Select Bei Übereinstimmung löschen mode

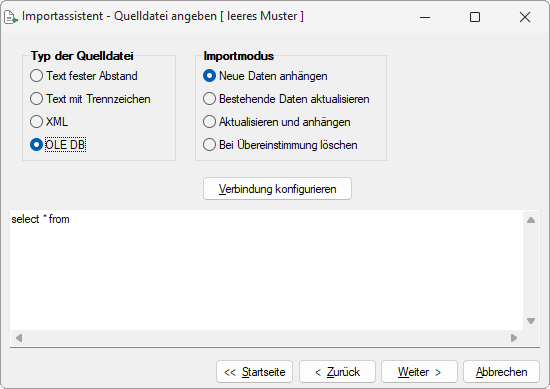click(x=280, y=145)
